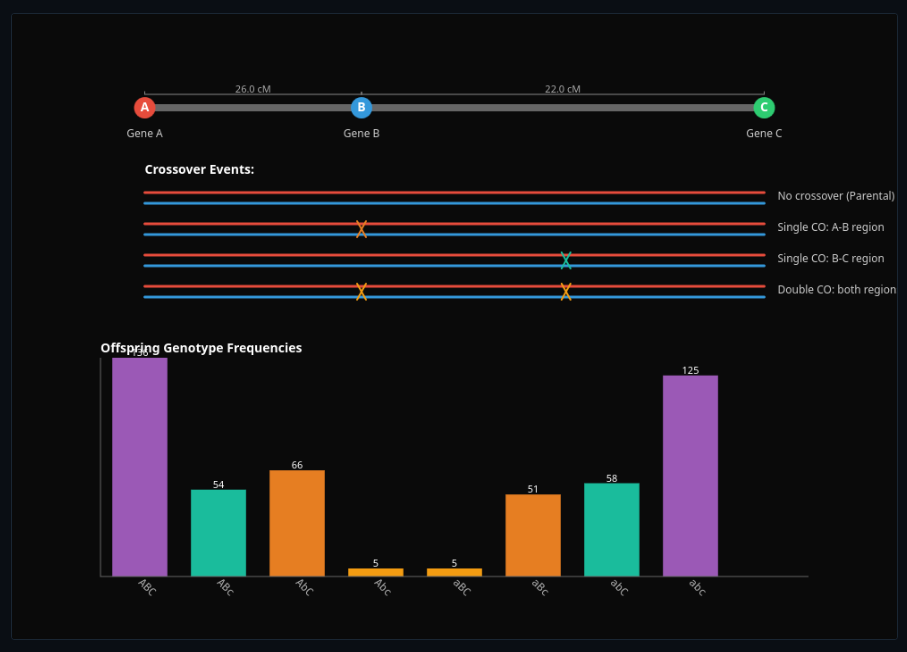Image resolution: width=907 pixels, height=652 pixels.
Task: Select the blue Gene B marker
Action: click(x=361, y=108)
